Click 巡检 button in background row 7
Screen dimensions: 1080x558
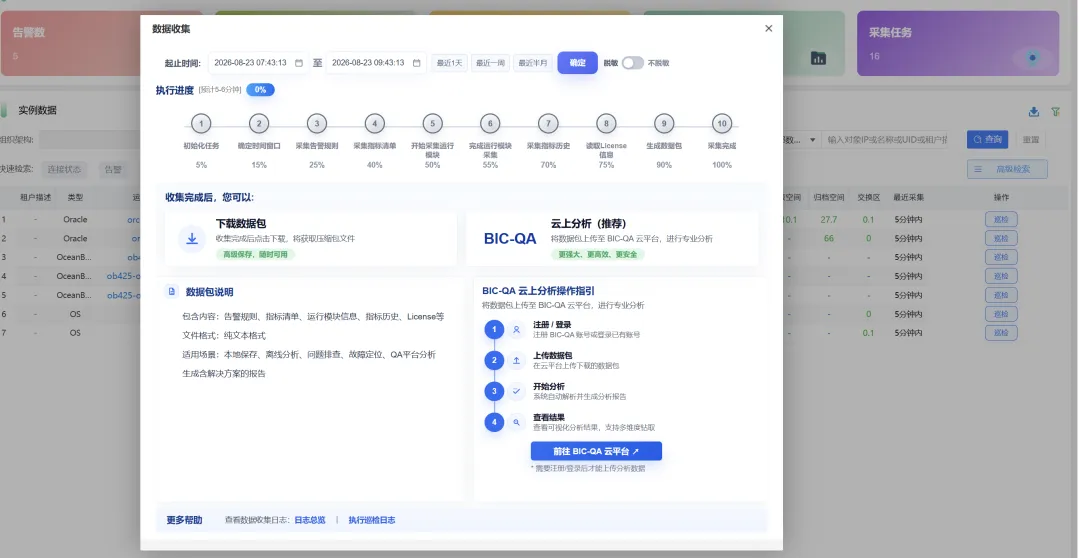(1001, 333)
